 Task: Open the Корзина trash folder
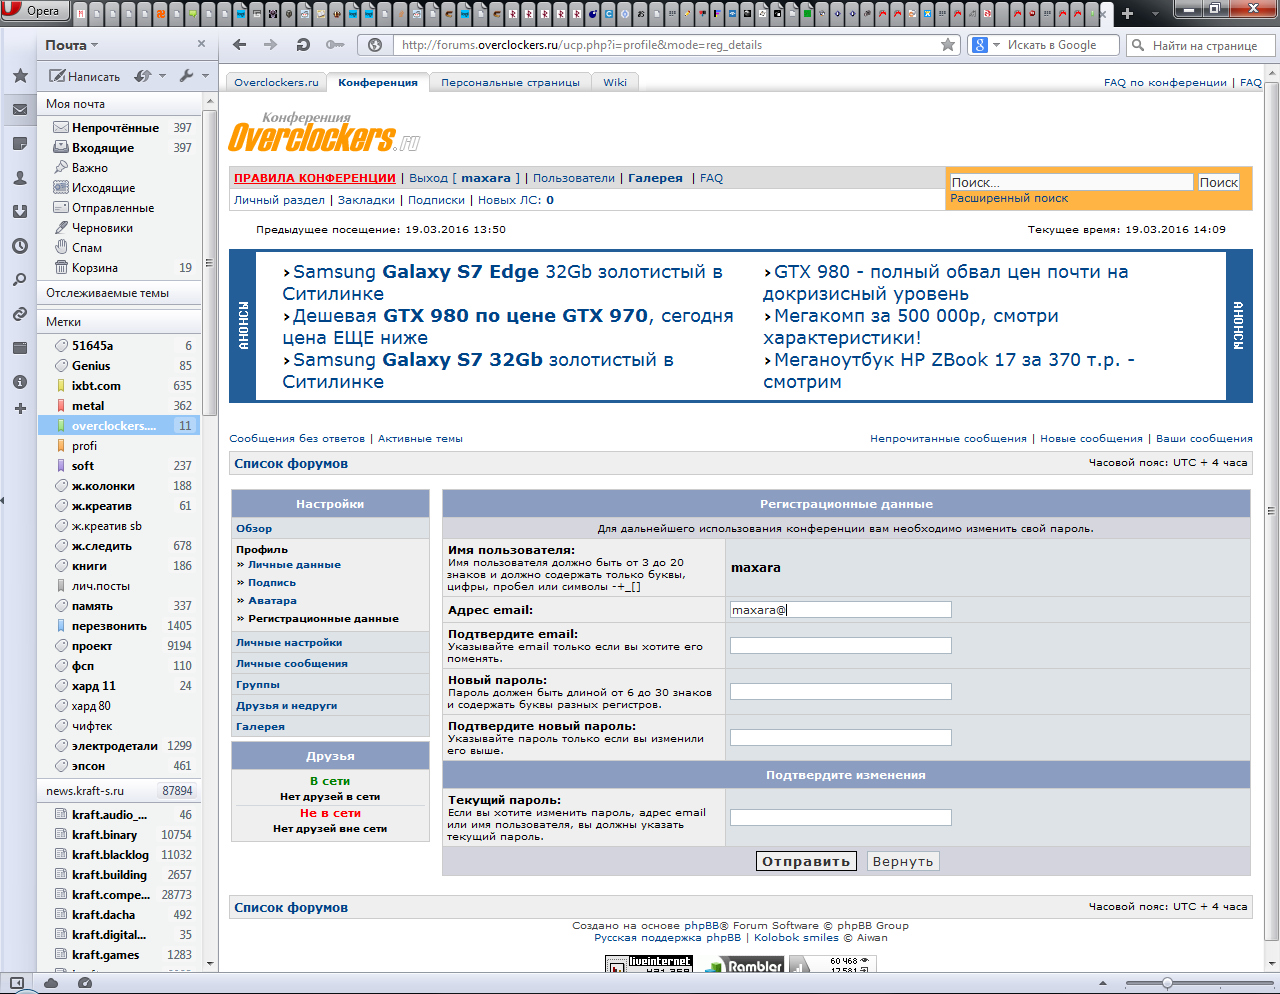[x=120, y=268]
